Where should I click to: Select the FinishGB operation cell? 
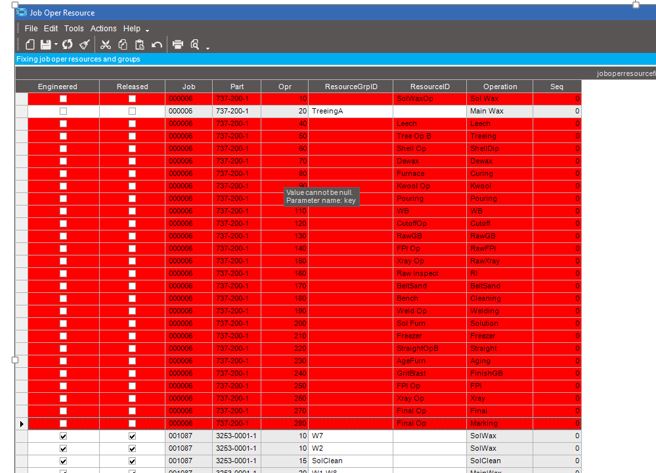click(x=500, y=373)
